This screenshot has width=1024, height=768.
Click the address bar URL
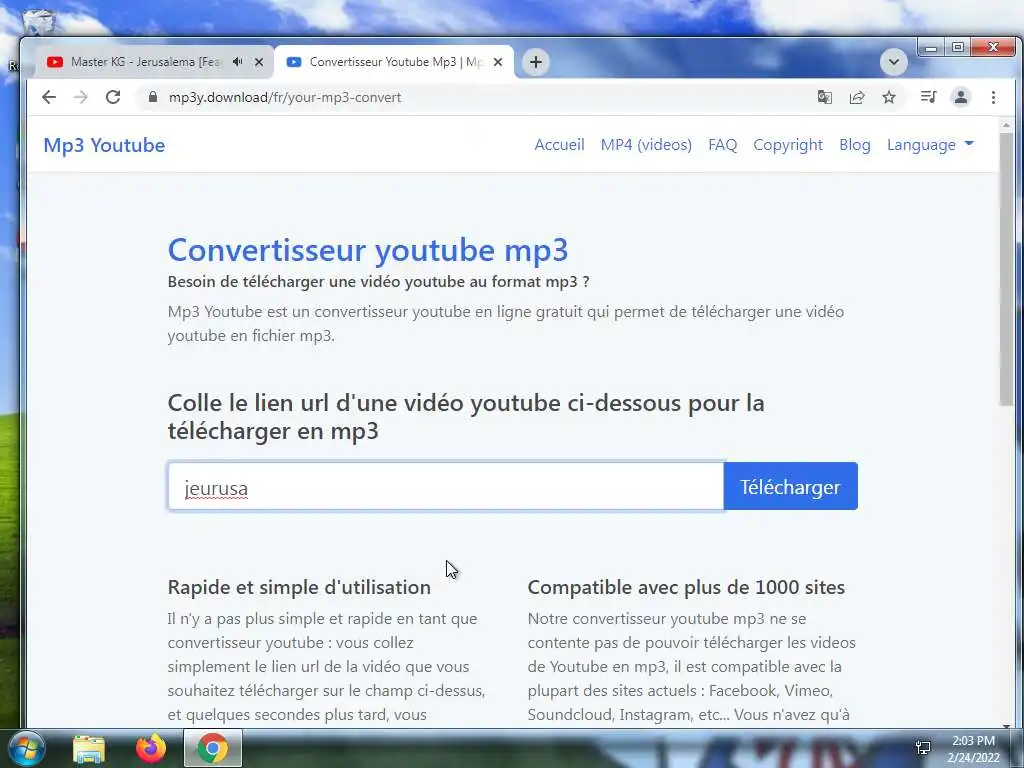click(285, 97)
